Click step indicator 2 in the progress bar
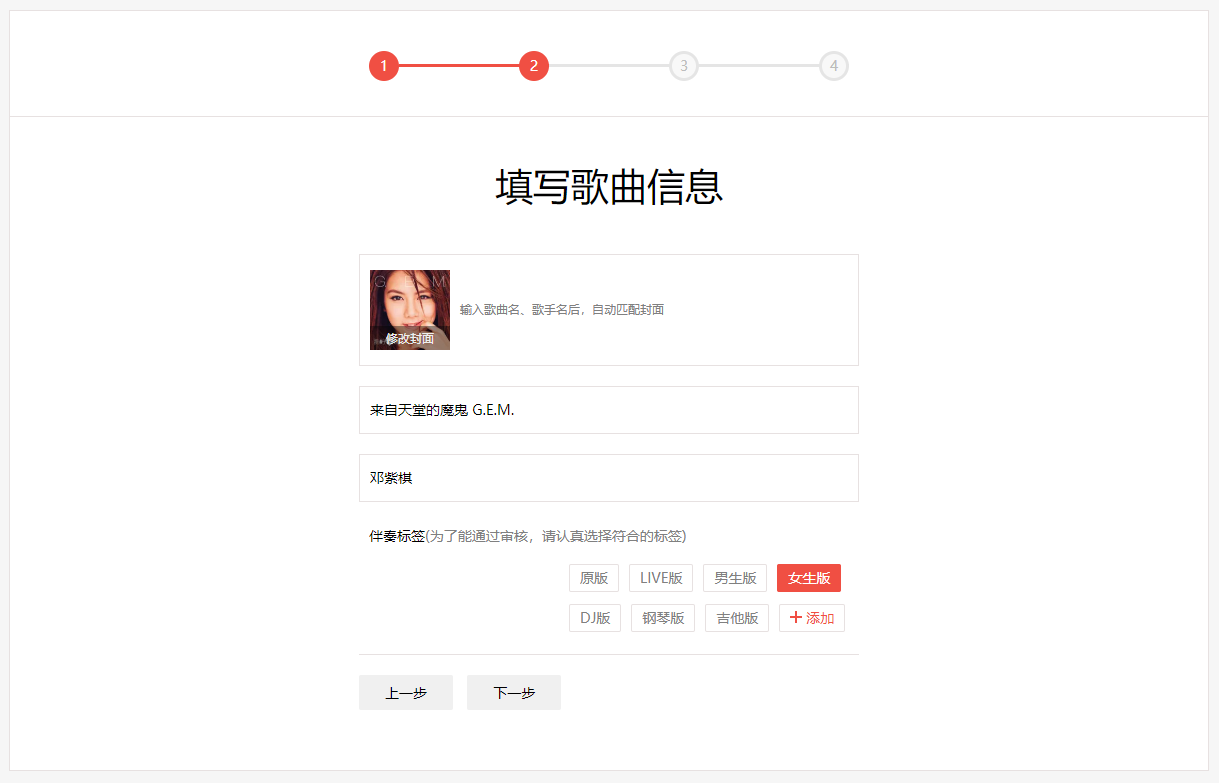The image size is (1219, 783). (534, 66)
